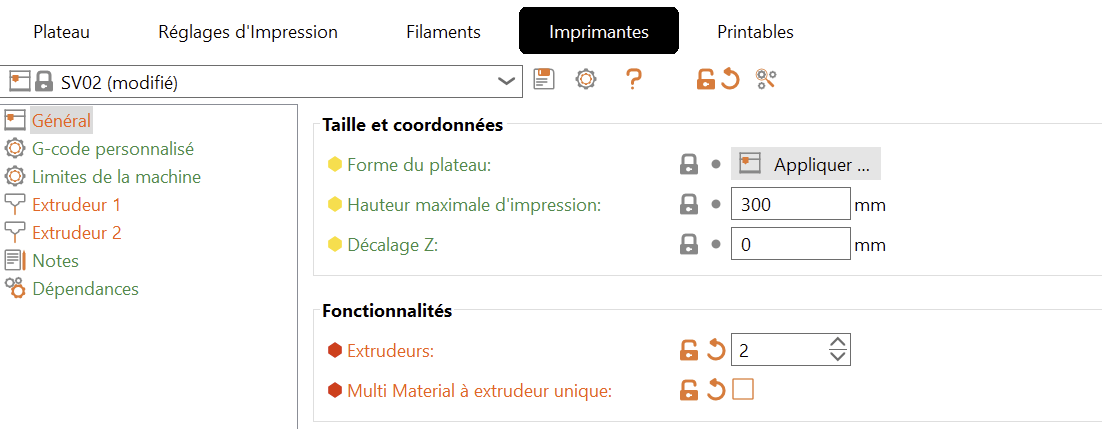Screen dimensions: 1102x429
Task: Click the Hauteur maximale d'impression input field
Action: 790,205
